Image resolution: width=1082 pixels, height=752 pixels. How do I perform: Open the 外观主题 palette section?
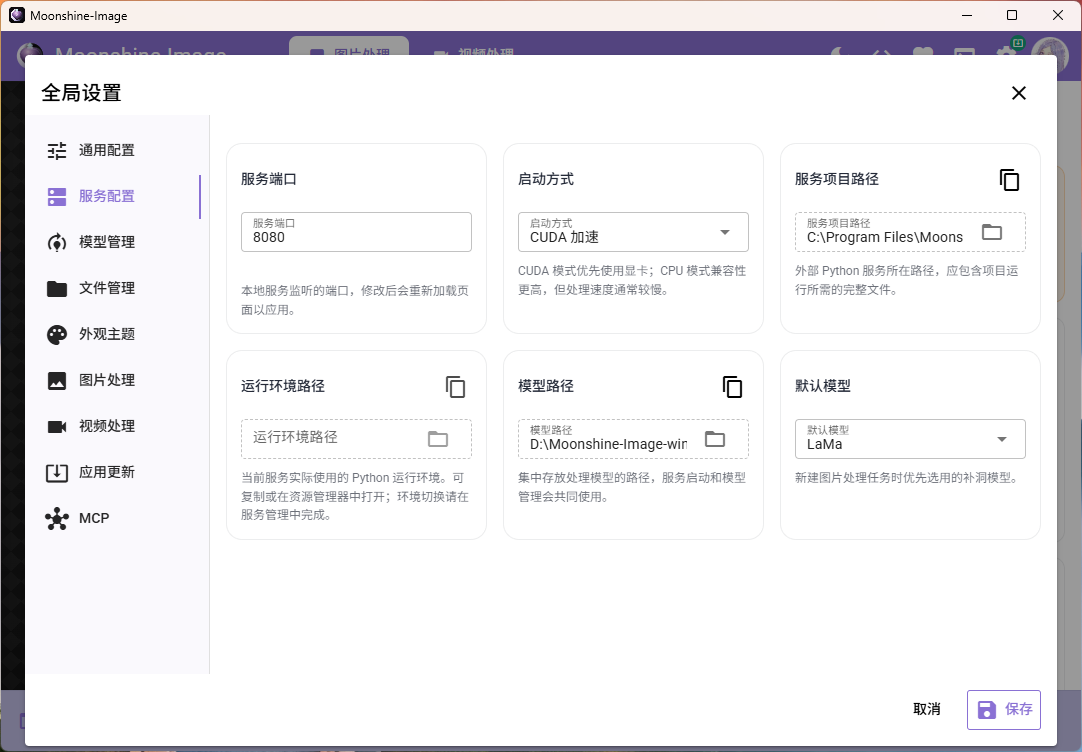coord(115,335)
